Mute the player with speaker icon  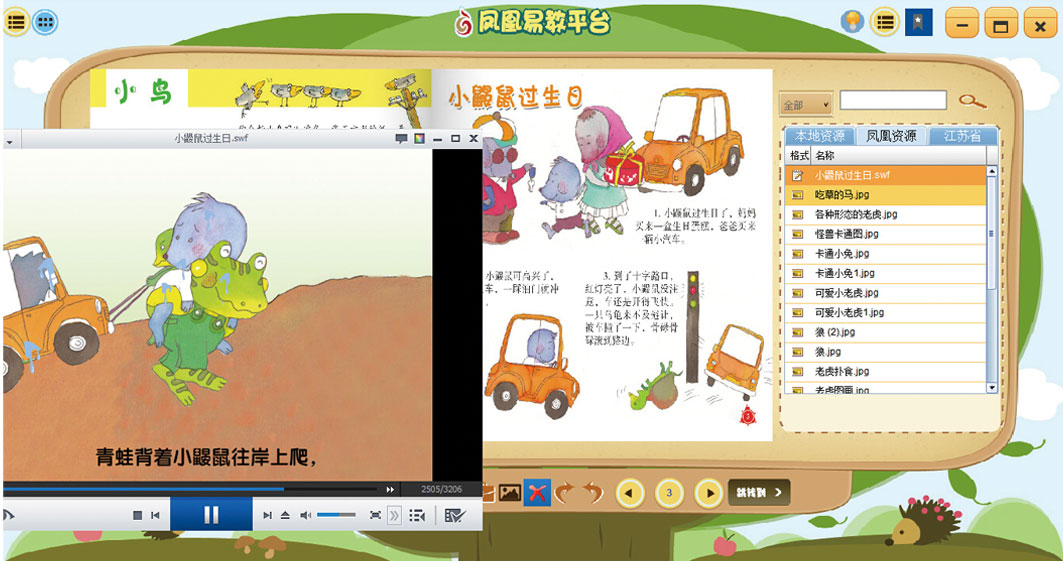[305, 516]
